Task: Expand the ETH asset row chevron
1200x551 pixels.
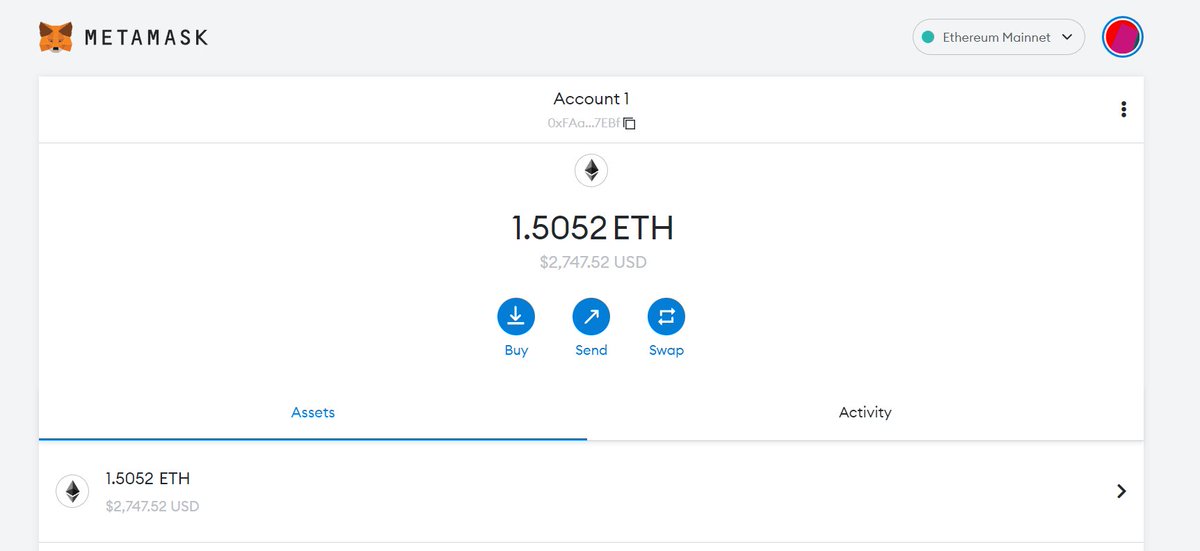Action: (x=1121, y=491)
